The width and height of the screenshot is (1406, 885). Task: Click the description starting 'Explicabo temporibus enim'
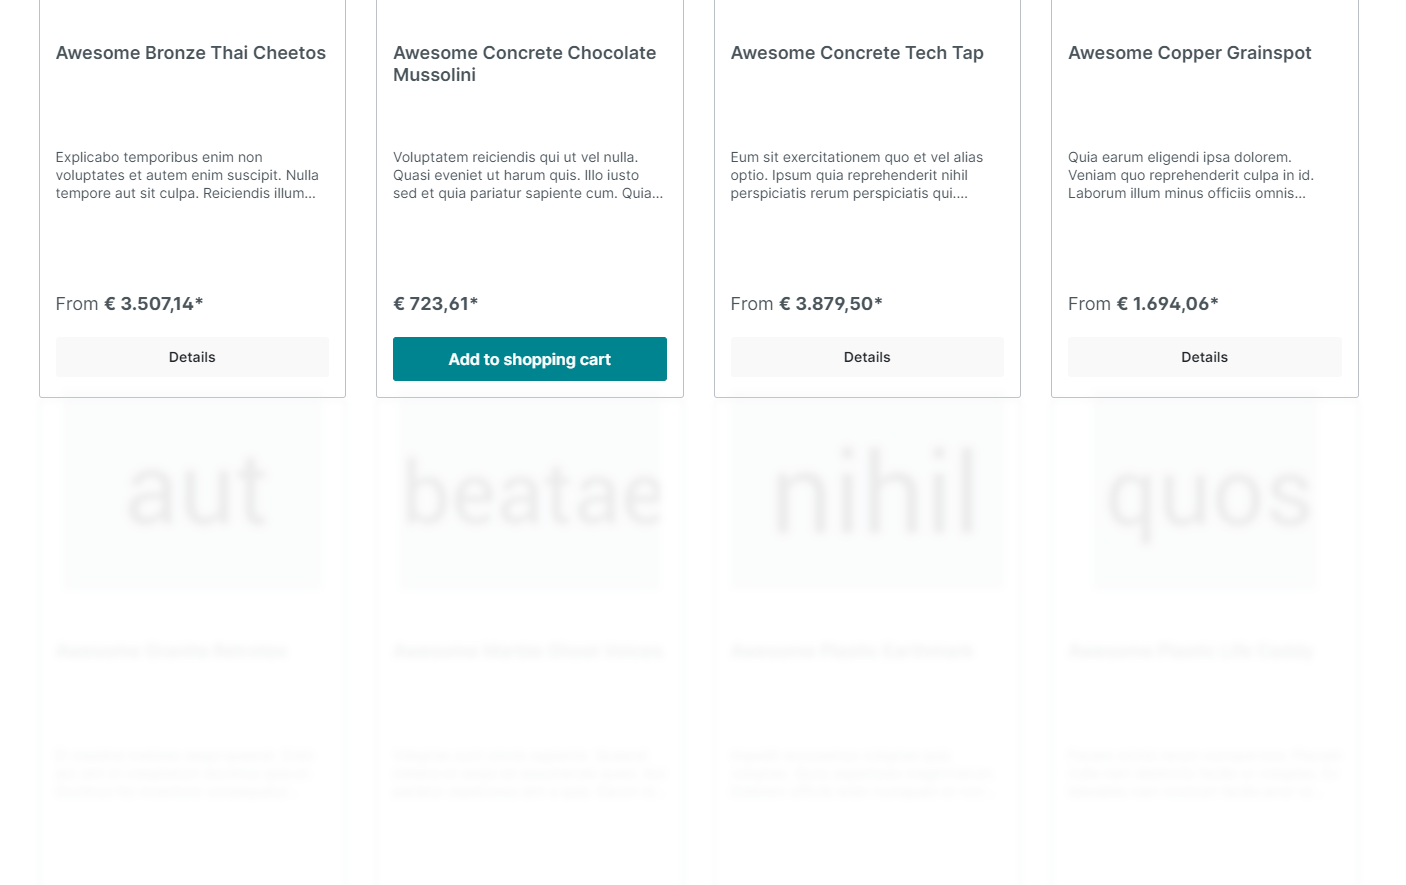click(x=188, y=175)
